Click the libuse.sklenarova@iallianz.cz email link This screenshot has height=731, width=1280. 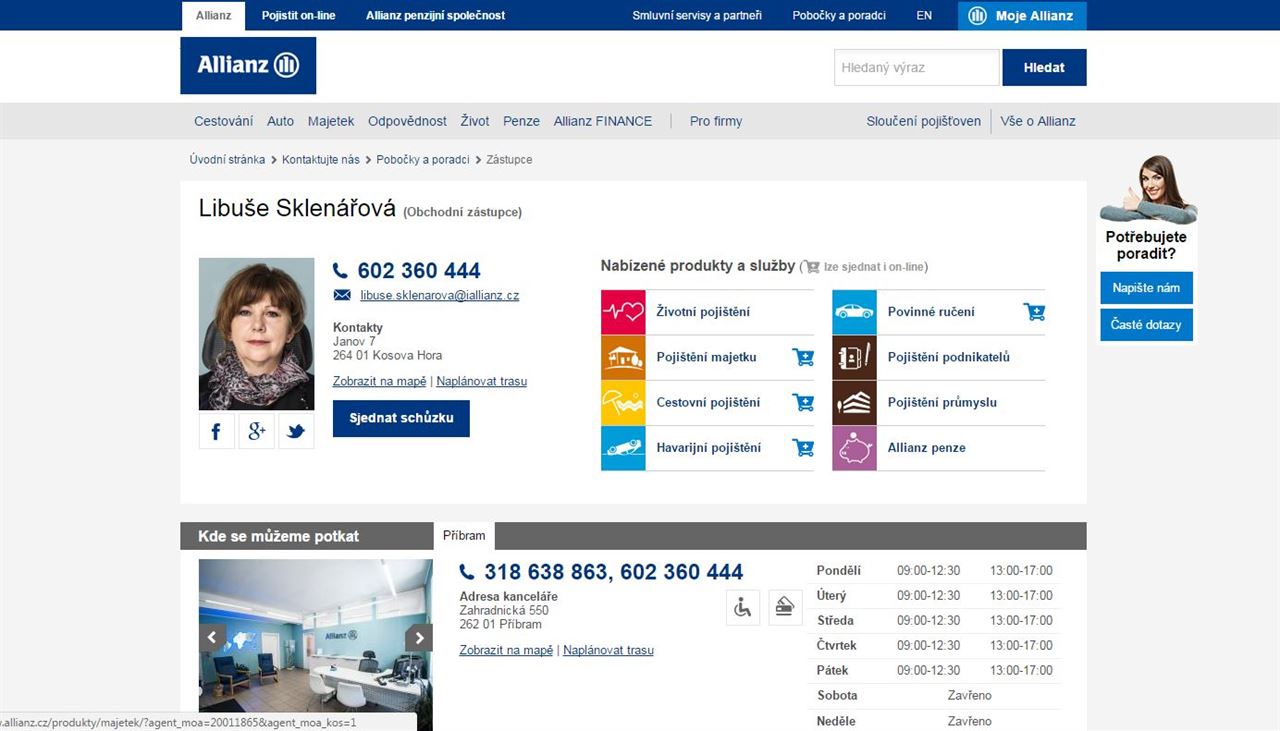(x=440, y=295)
